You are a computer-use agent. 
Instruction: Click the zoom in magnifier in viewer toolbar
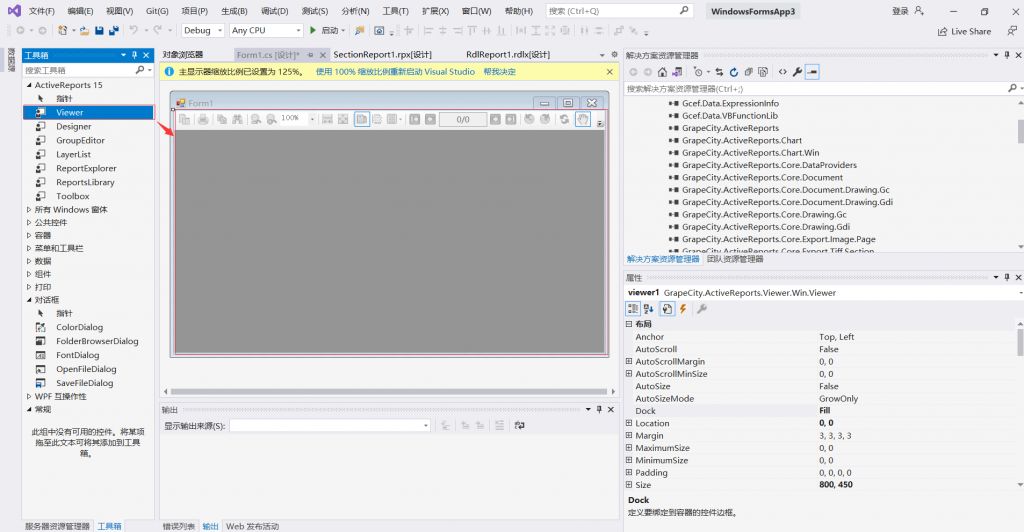click(271, 119)
